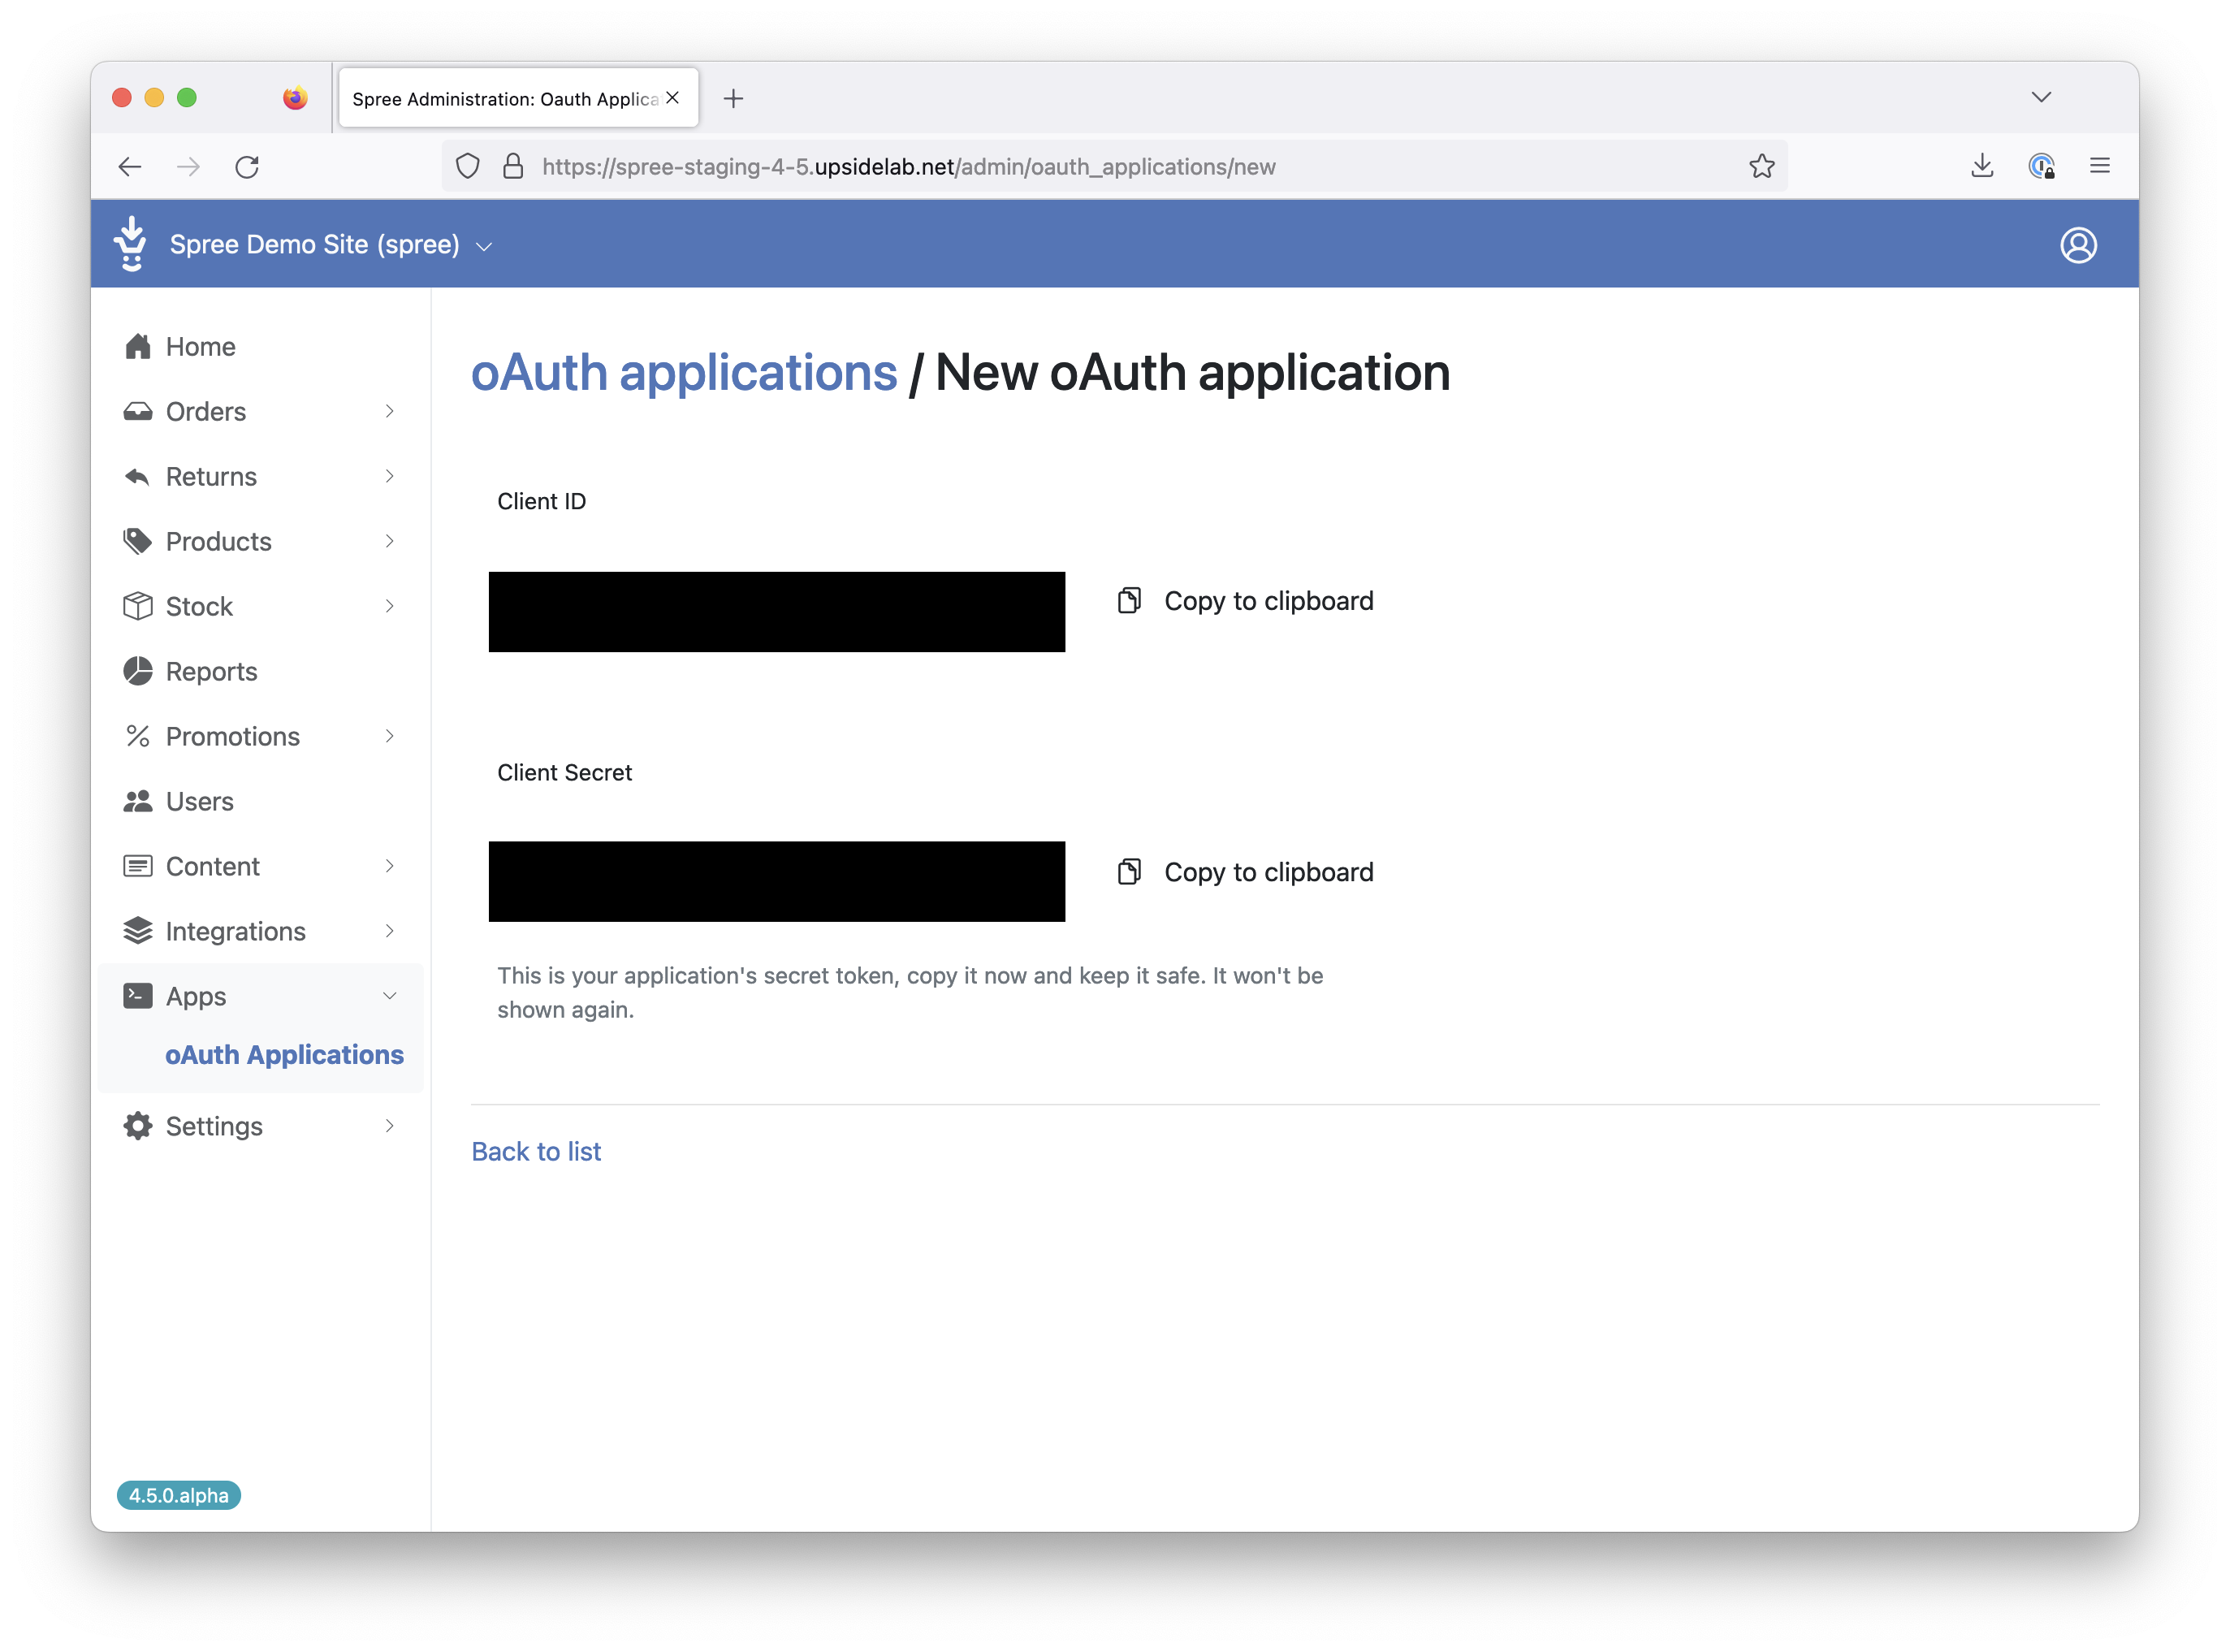Open a new browser tab
Screen dimensions: 2230x1652
733,98
